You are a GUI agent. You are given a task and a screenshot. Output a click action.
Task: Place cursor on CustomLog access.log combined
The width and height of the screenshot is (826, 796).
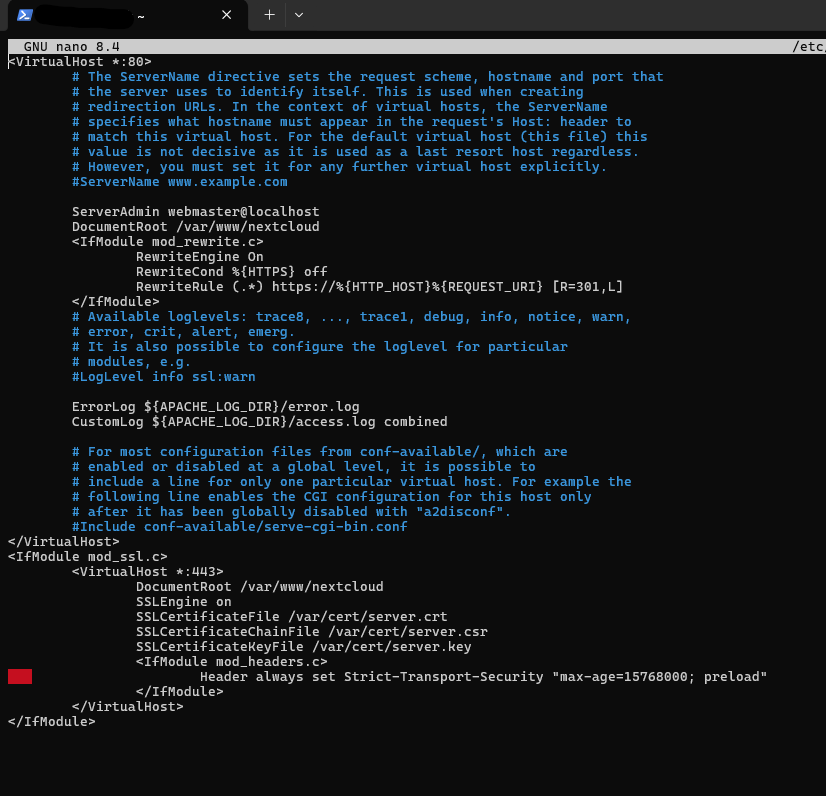pyautogui.click(x=259, y=422)
